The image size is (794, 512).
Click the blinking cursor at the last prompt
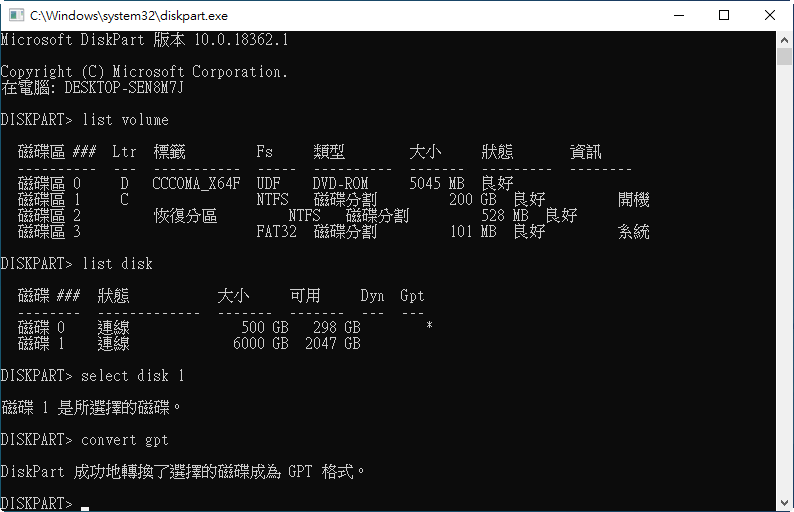tap(85, 508)
